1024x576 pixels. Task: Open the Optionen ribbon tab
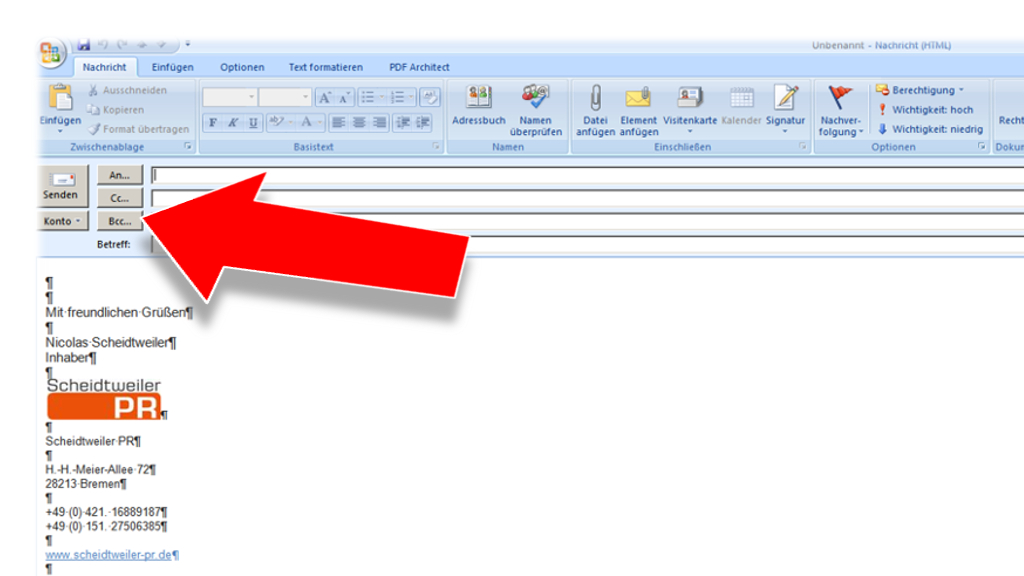point(242,67)
